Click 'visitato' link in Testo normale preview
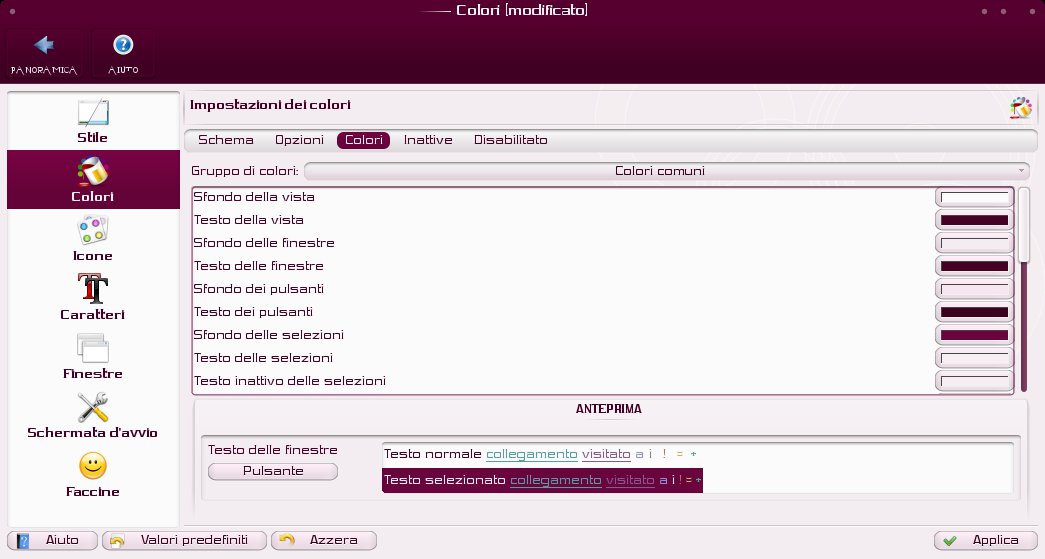1045x559 pixels. point(606,454)
